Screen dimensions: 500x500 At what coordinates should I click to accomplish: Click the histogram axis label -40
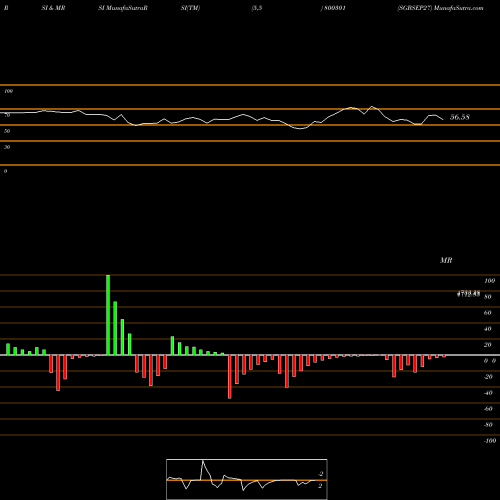point(488,393)
